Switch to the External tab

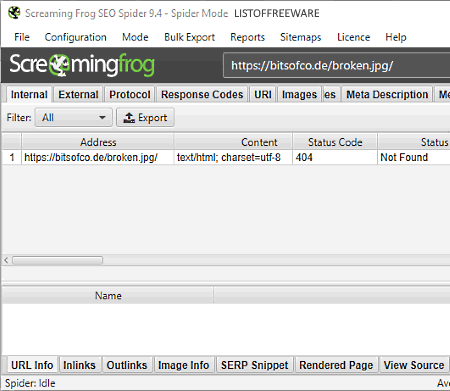tap(78, 95)
